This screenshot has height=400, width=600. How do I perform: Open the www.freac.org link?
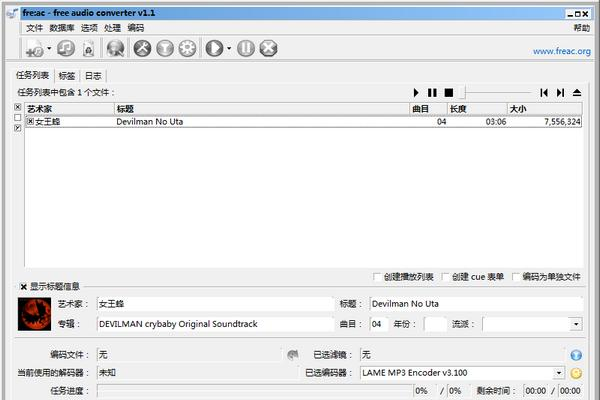coord(561,51)
